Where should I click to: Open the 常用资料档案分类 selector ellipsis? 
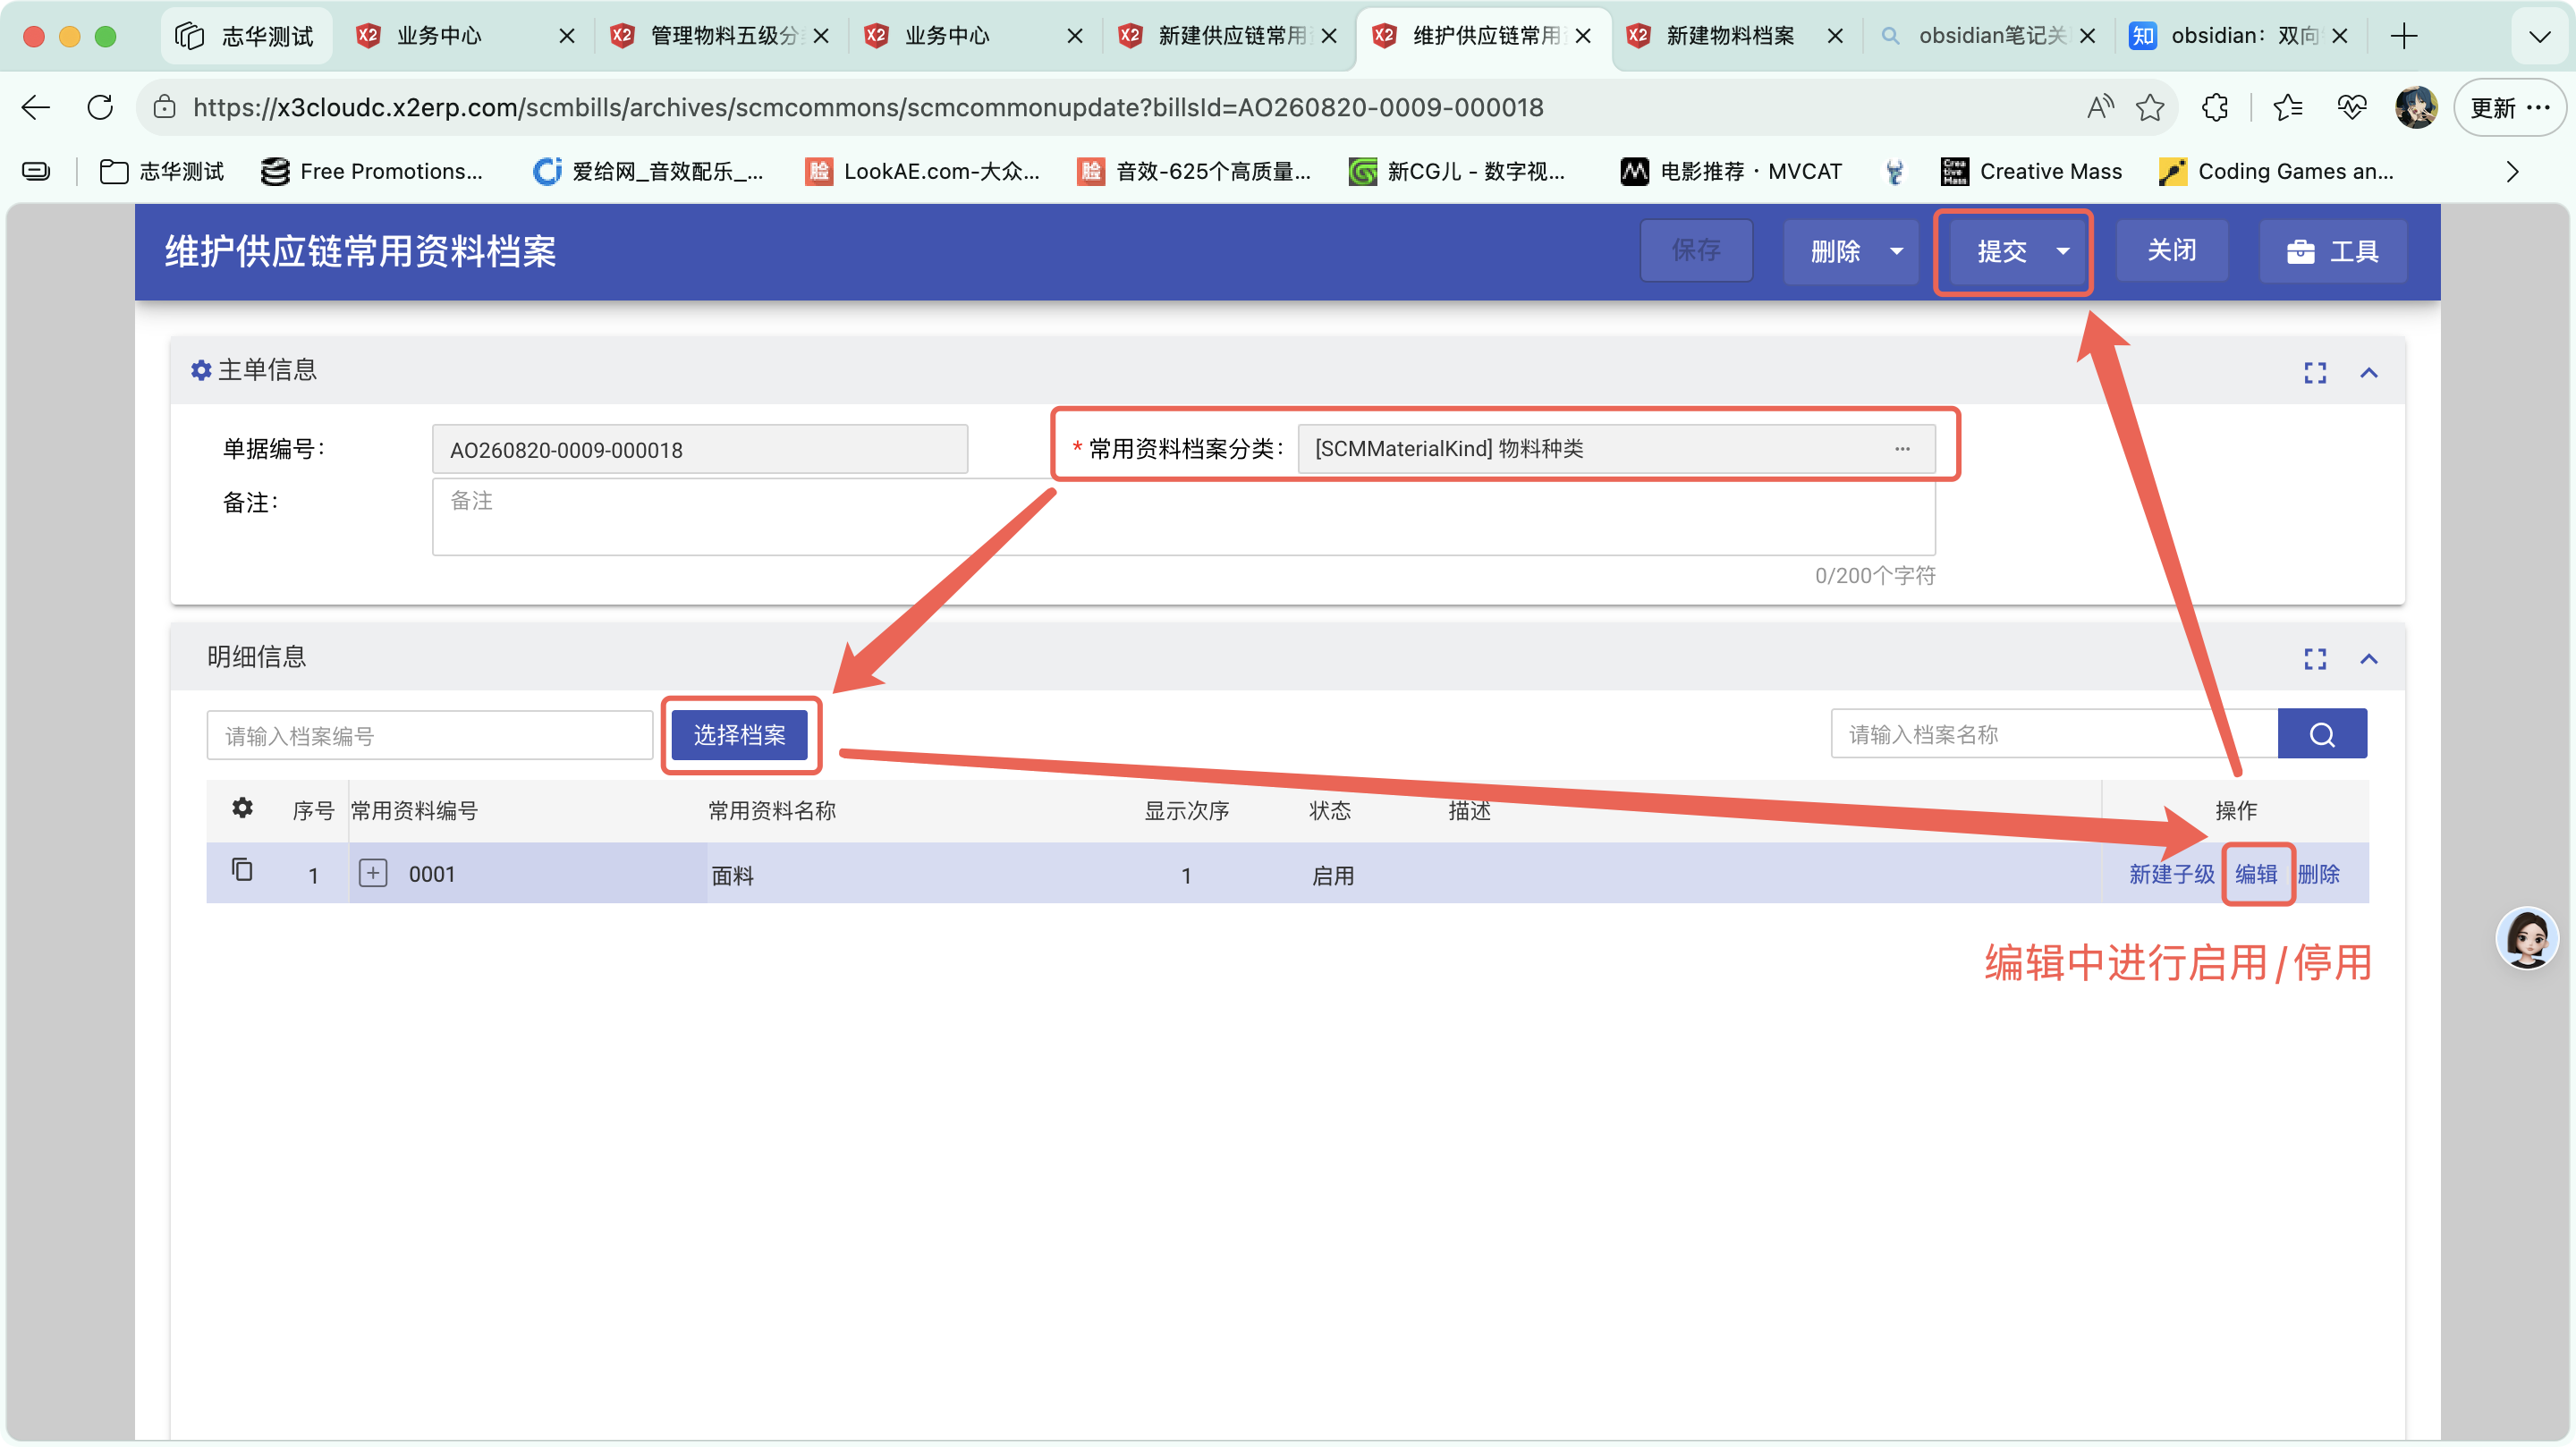point(1901,449)
